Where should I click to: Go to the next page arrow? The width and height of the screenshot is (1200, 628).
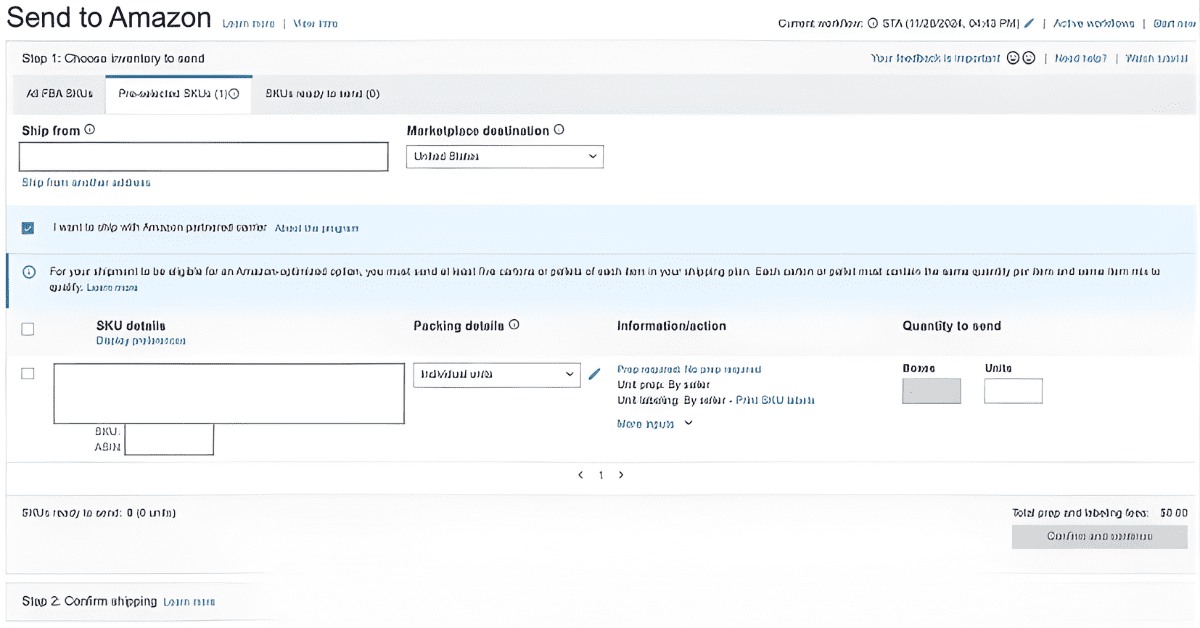pos(621,475)
